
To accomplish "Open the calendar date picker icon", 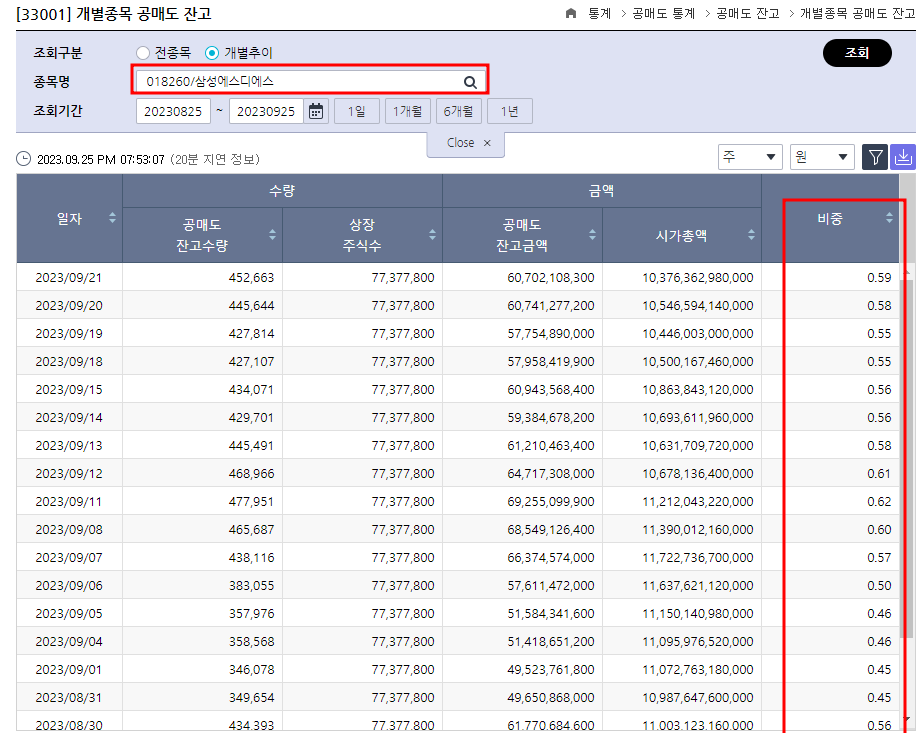I will (x=316, y=111).
